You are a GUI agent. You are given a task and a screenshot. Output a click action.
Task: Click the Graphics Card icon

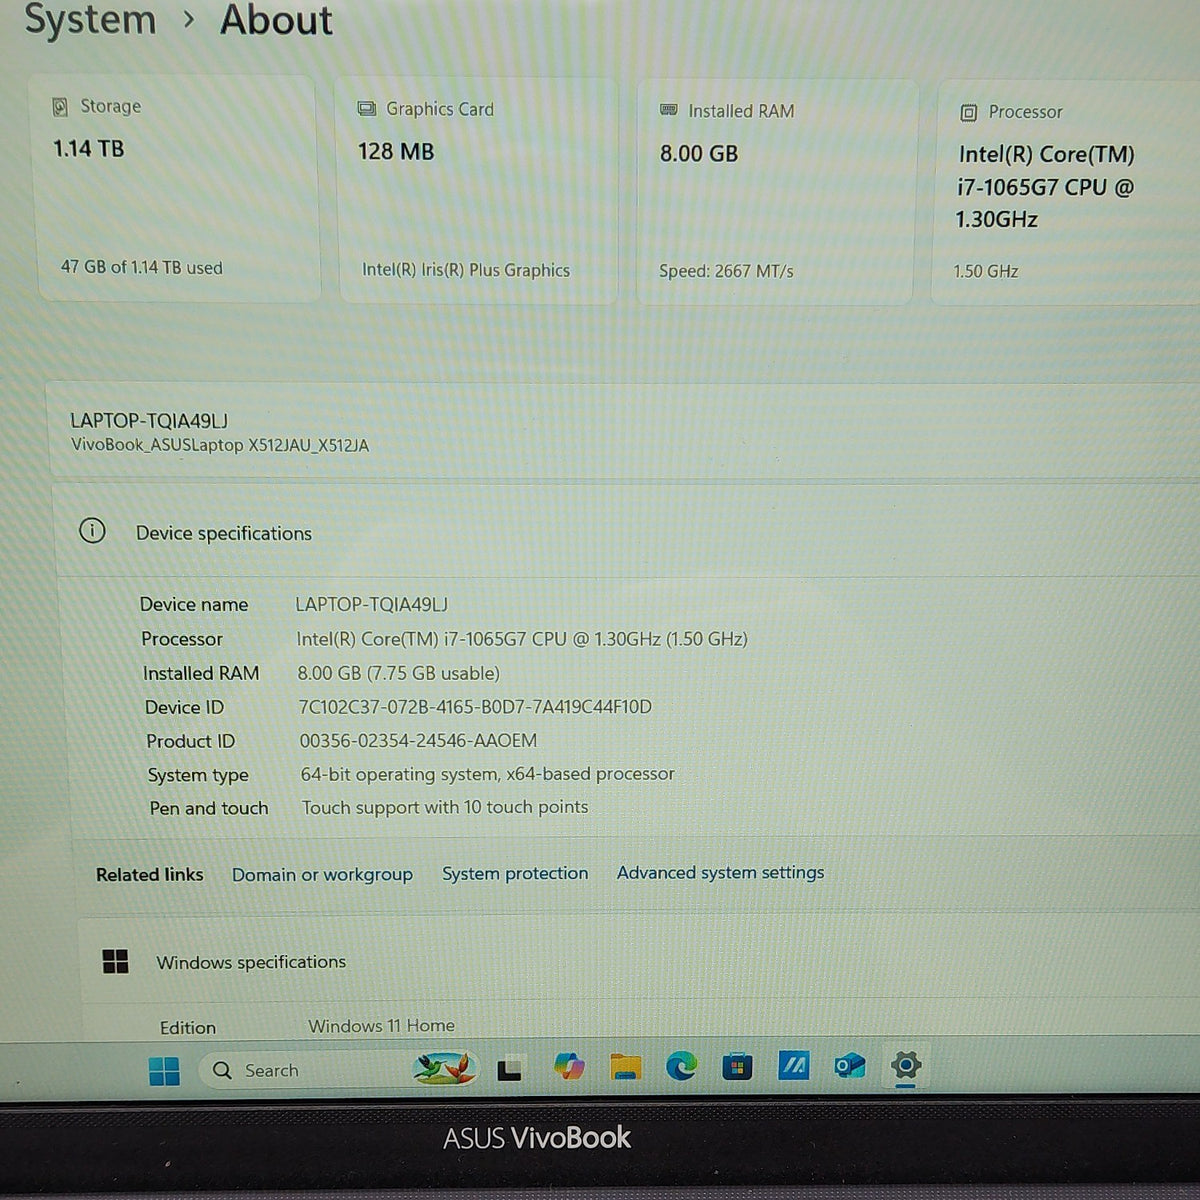(x=367, y=109)
